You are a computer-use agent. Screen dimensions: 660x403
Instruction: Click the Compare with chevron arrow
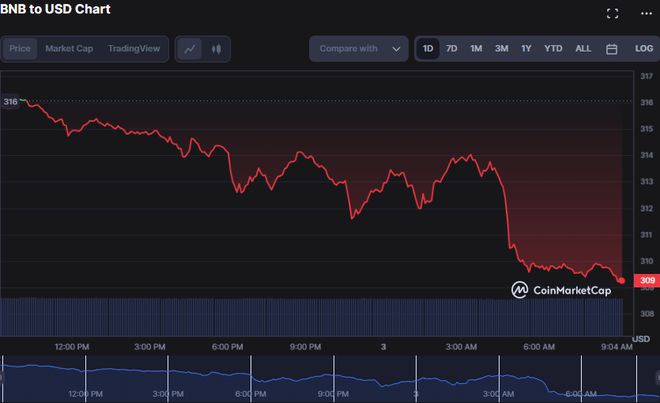click(396, 48)
